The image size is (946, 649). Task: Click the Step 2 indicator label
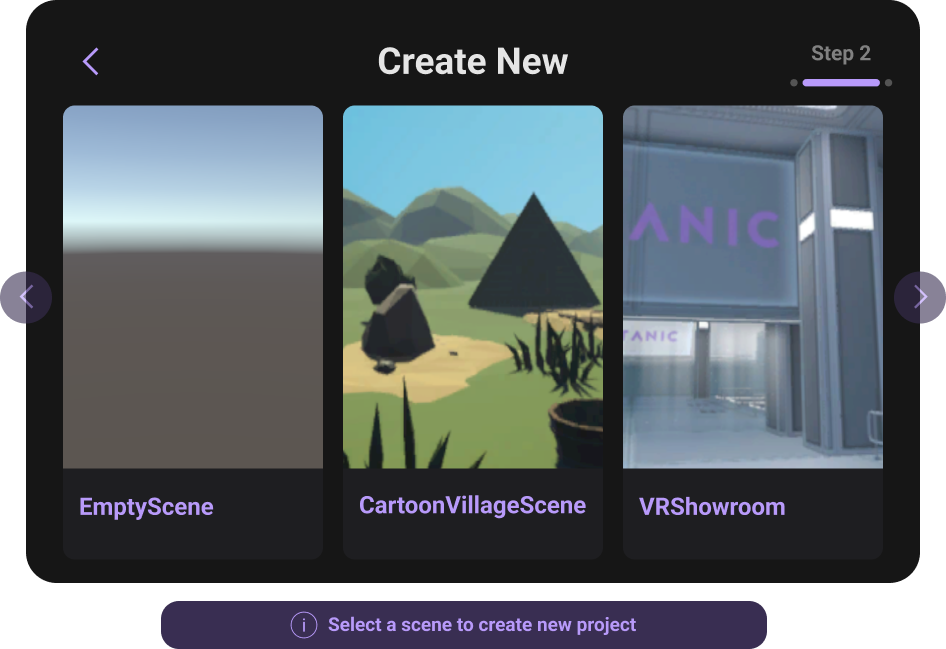[x=841, y=54]
